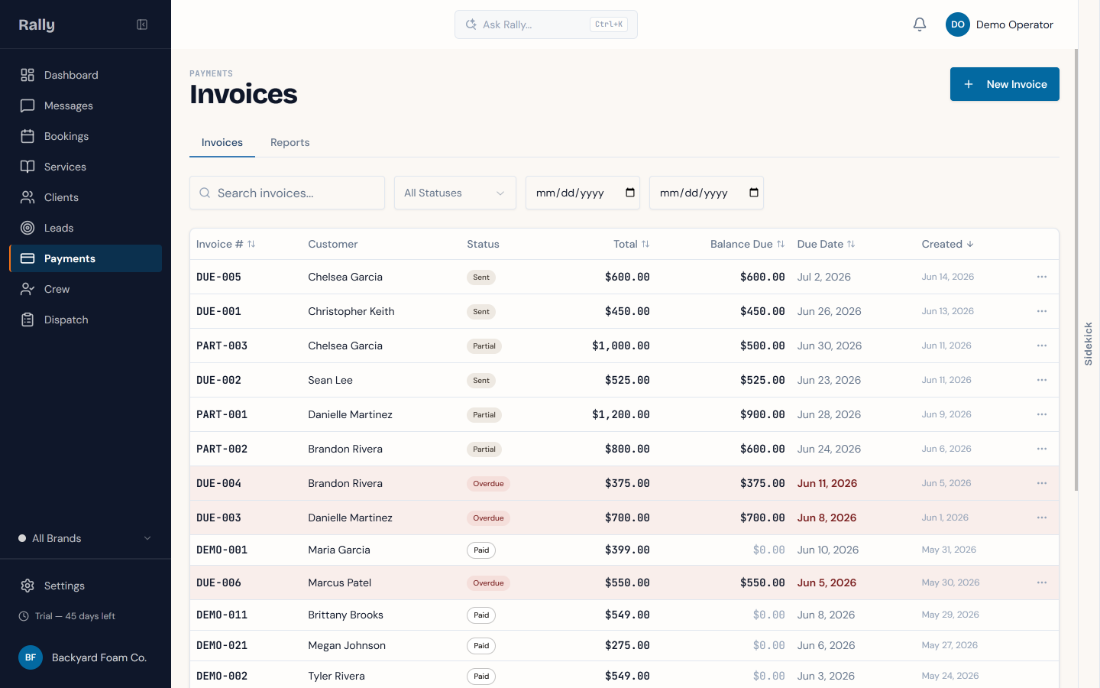Click the Demo Operator name

1014,25
